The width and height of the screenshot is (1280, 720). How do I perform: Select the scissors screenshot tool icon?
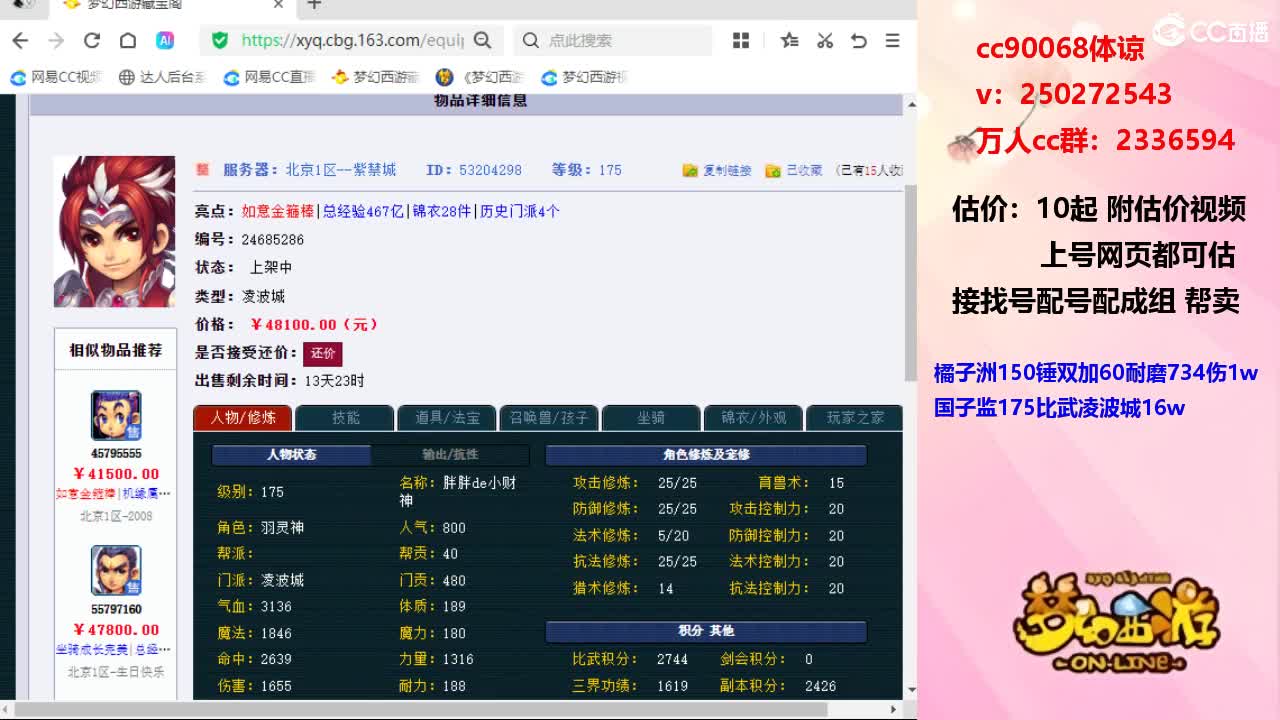pos(825,40)
